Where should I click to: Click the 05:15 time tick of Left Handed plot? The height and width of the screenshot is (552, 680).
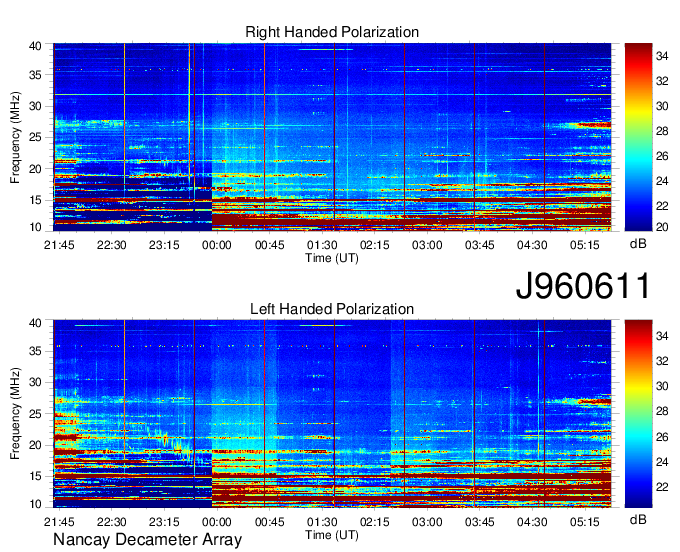click(585, 522)
